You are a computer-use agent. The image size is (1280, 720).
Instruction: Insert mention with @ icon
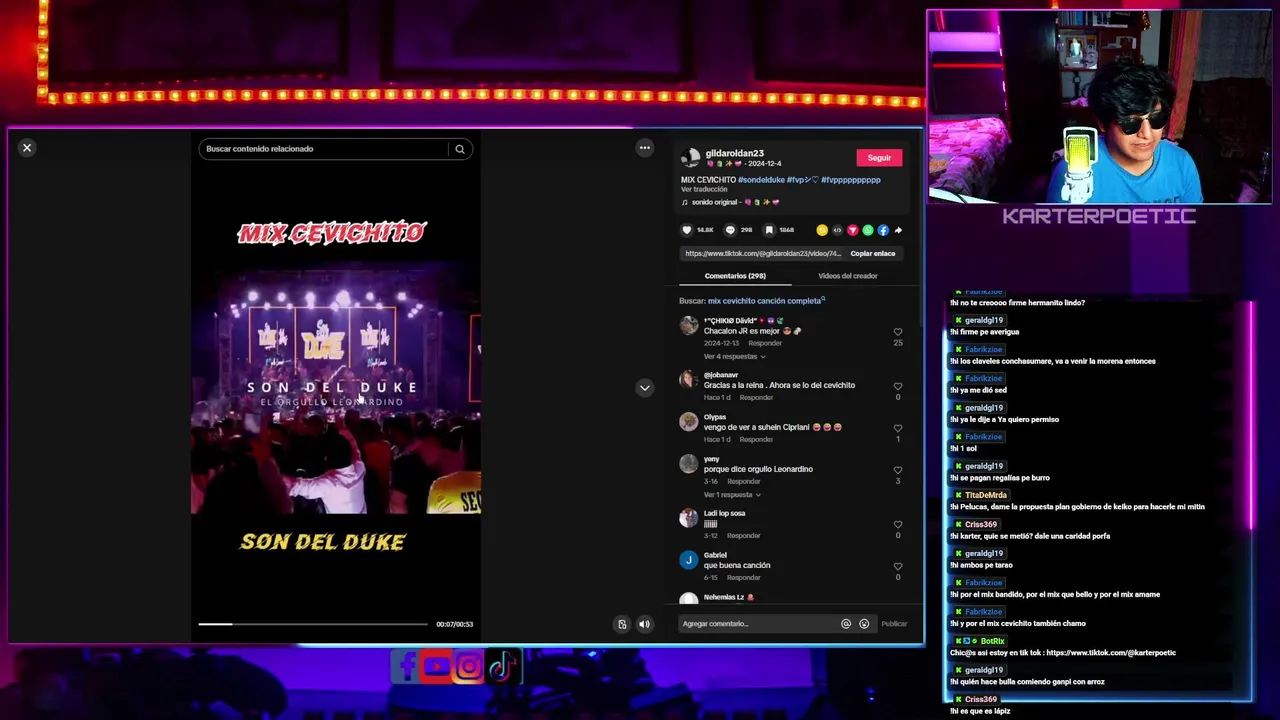[846, 624]
